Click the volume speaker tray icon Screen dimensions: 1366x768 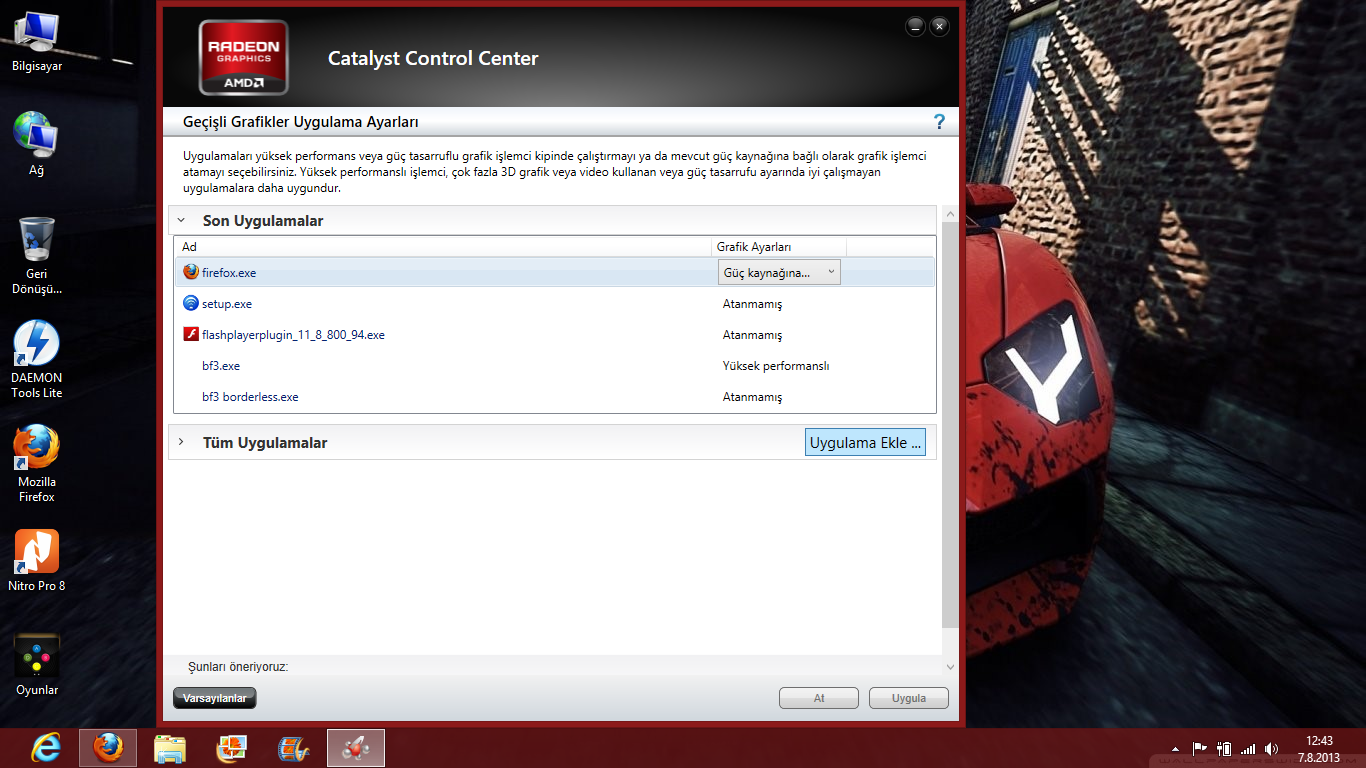pyautogui.click(x=1271, y=748)
